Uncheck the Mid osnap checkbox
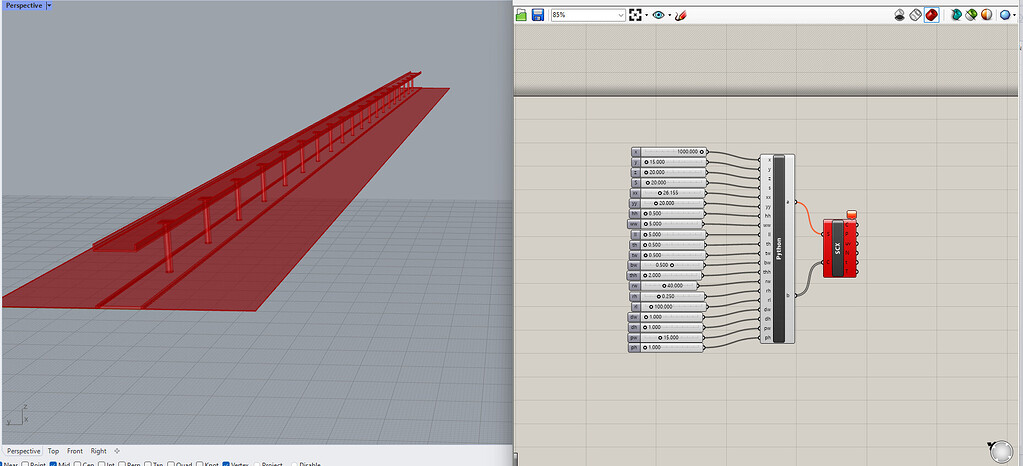This screenshot has width=1023, height=466. point(53,465)
